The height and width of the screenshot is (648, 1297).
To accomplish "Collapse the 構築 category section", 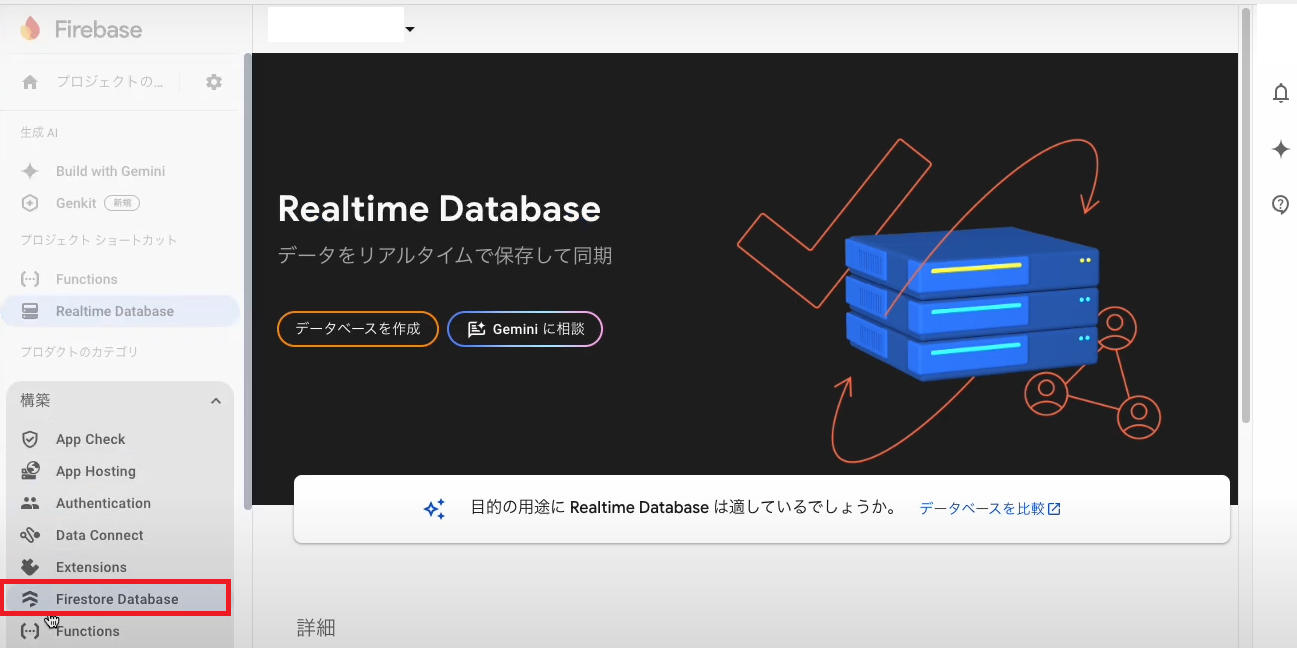I will (x=216, y=401).
